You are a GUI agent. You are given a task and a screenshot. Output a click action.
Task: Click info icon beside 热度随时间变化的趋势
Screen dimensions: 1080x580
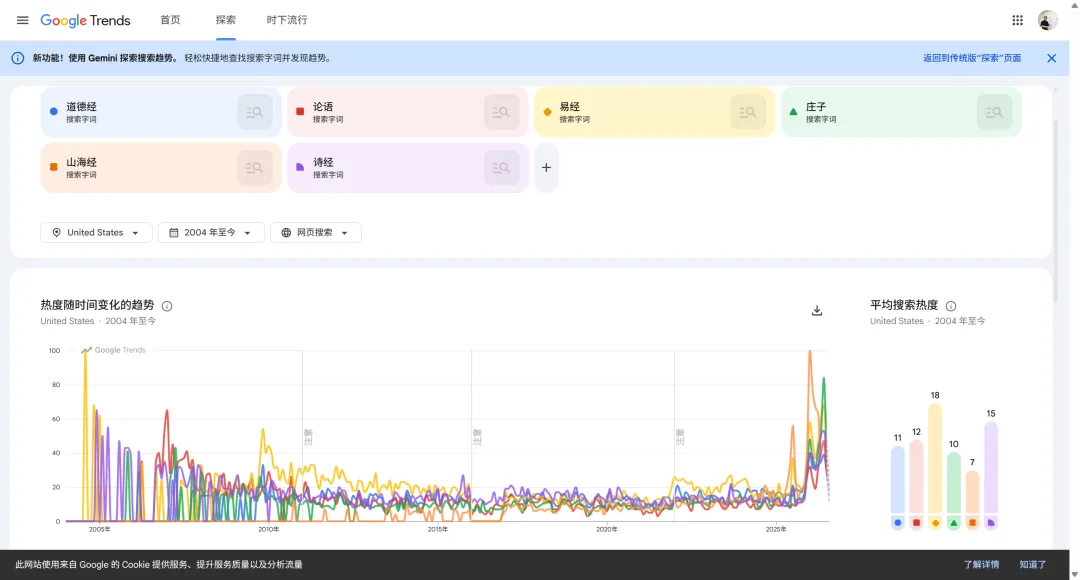pos(167,306)
